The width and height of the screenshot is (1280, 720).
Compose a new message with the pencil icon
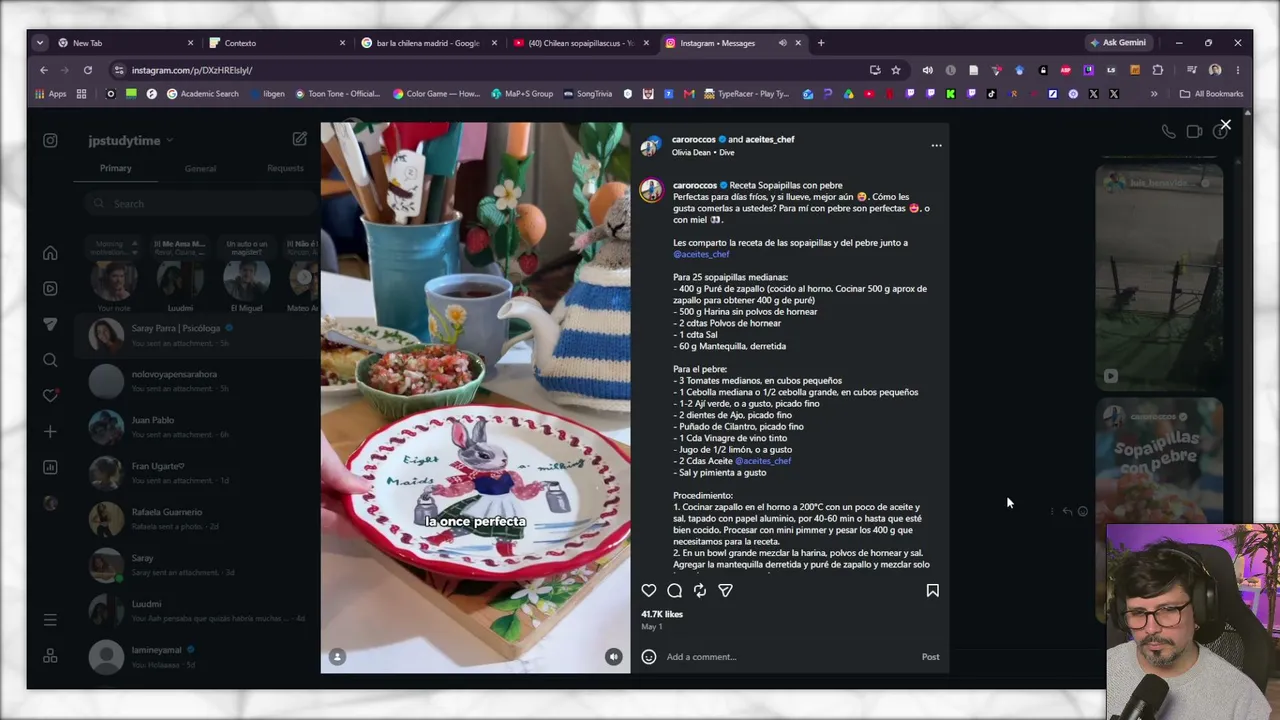[300, 139]
